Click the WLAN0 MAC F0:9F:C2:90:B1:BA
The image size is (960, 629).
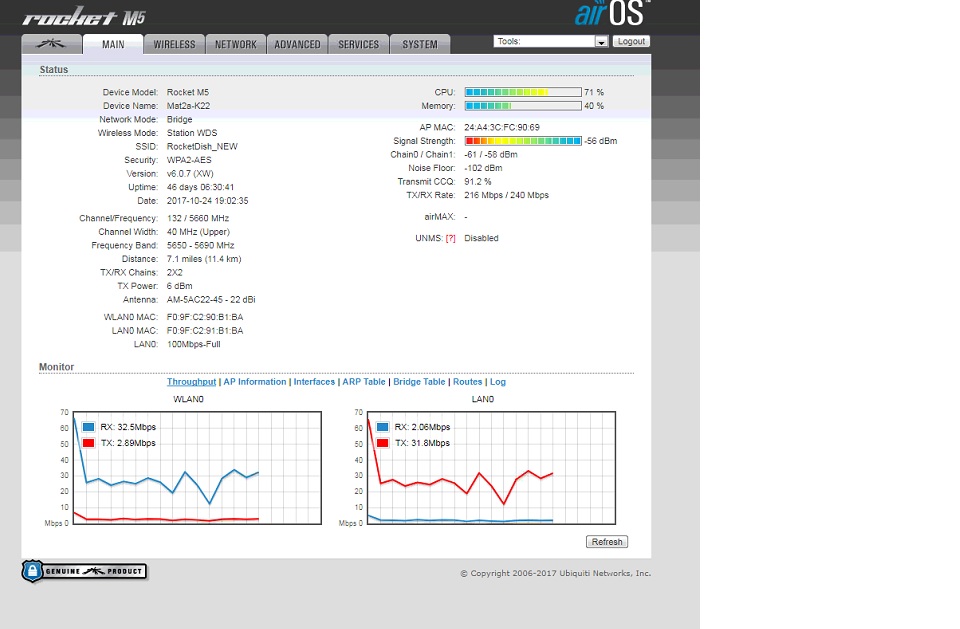205,317
